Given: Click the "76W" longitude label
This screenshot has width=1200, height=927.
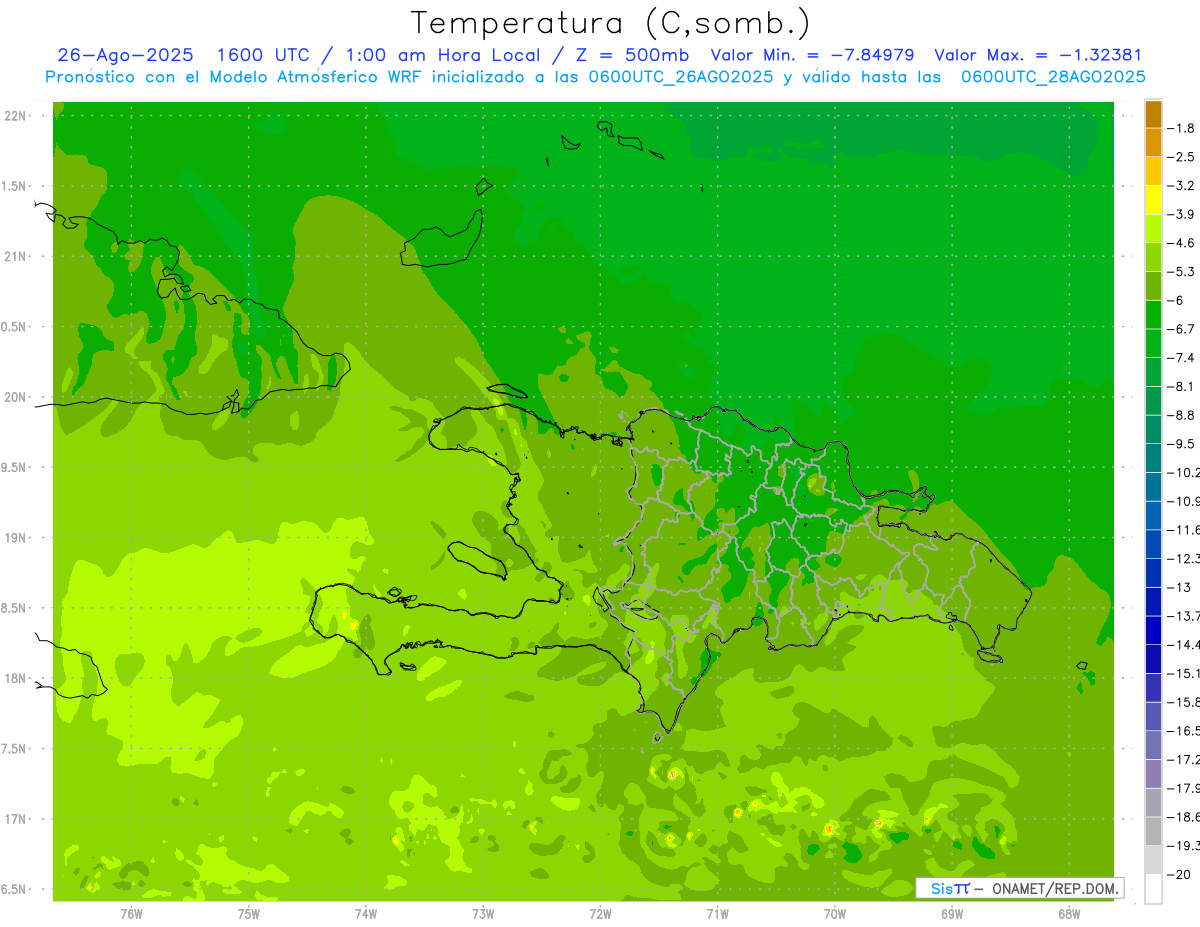Looking at the screenshot, I should (x=131, y=913).
